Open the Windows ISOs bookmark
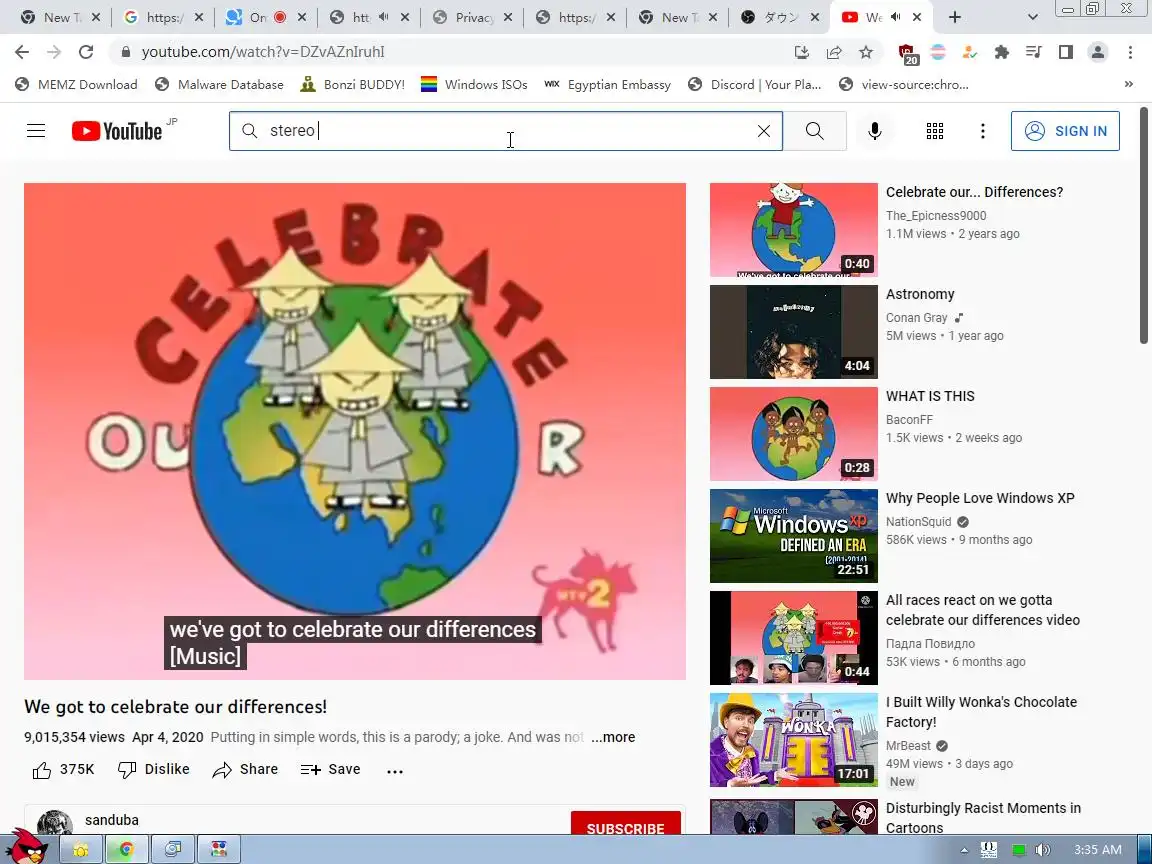The width and height of the screenshot is (1152, 864). pos(474,84)
